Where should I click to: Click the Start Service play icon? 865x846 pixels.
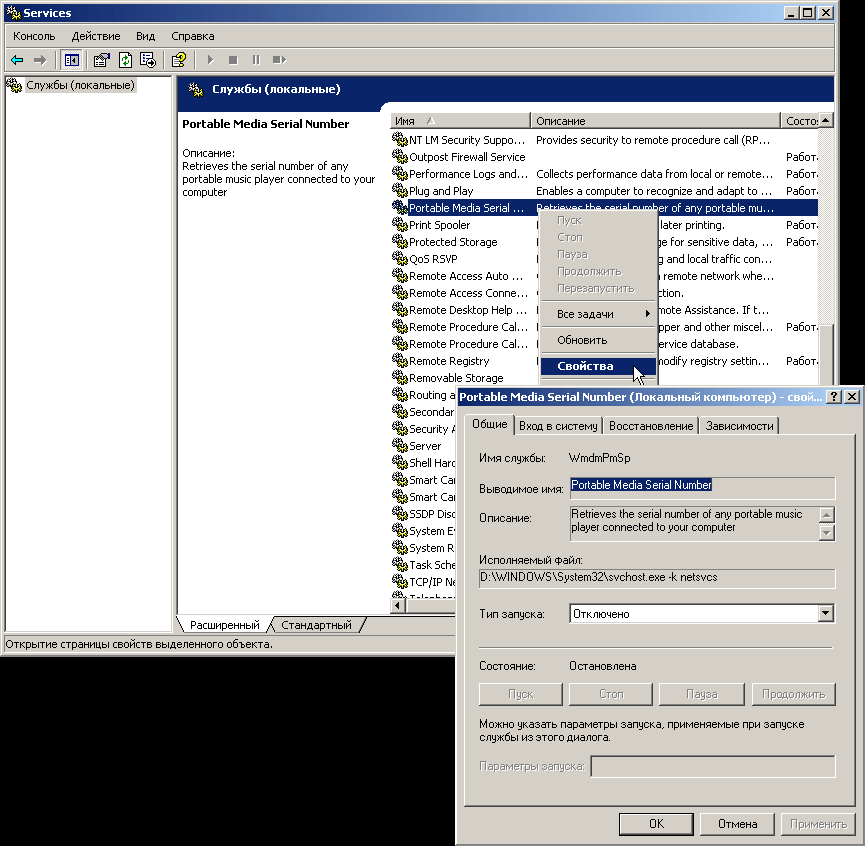click(210, 60)
